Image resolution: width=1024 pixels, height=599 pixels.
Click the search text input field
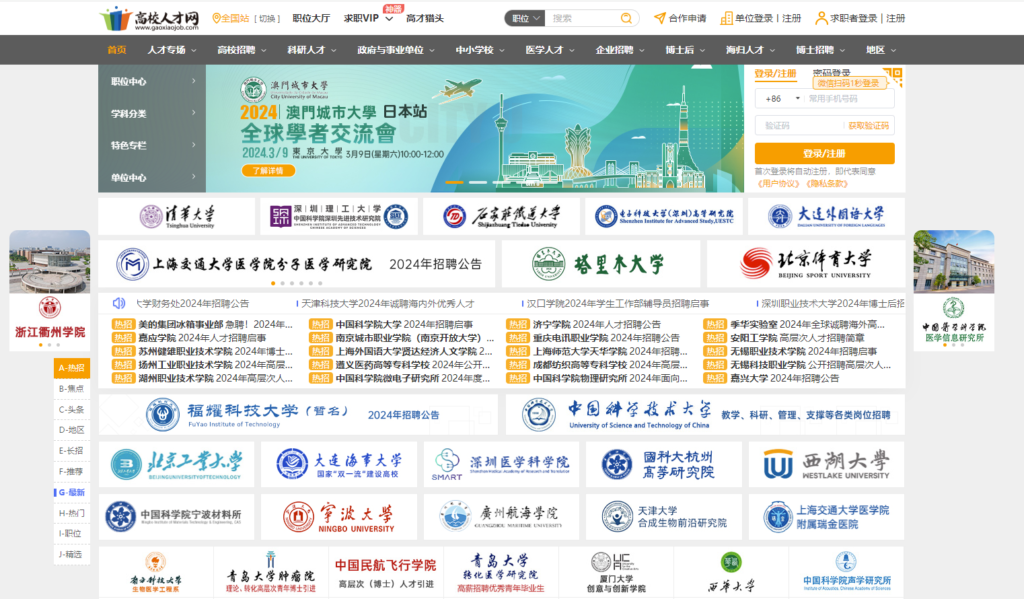583,18
